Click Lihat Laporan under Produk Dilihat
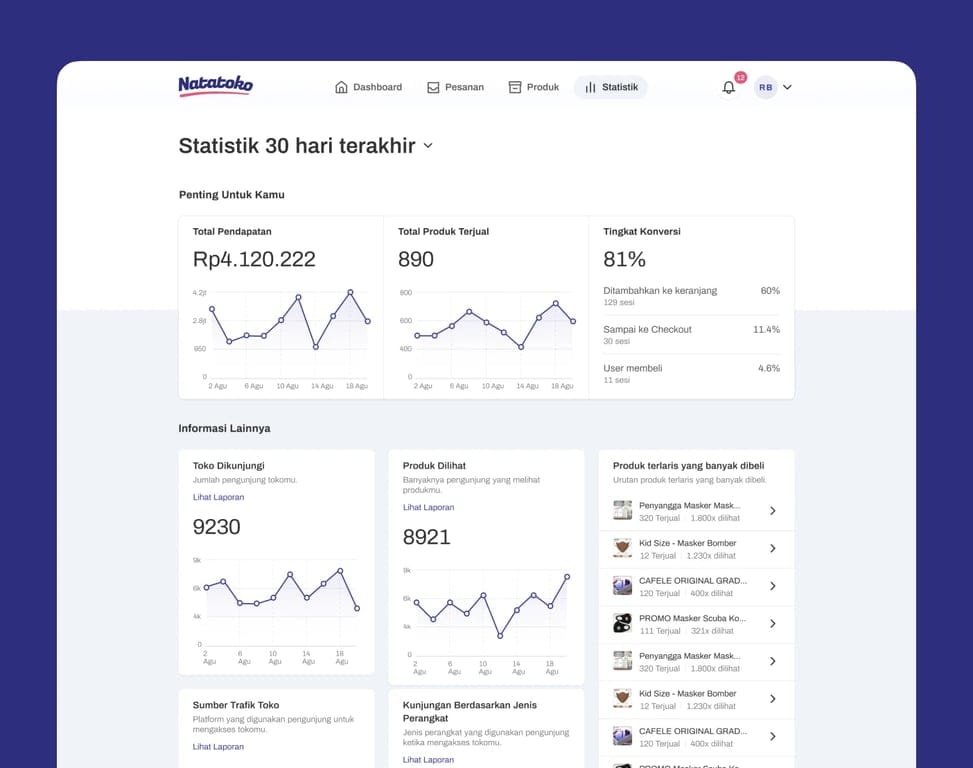Viewport: 973px width, 768px height. point(428,507)
